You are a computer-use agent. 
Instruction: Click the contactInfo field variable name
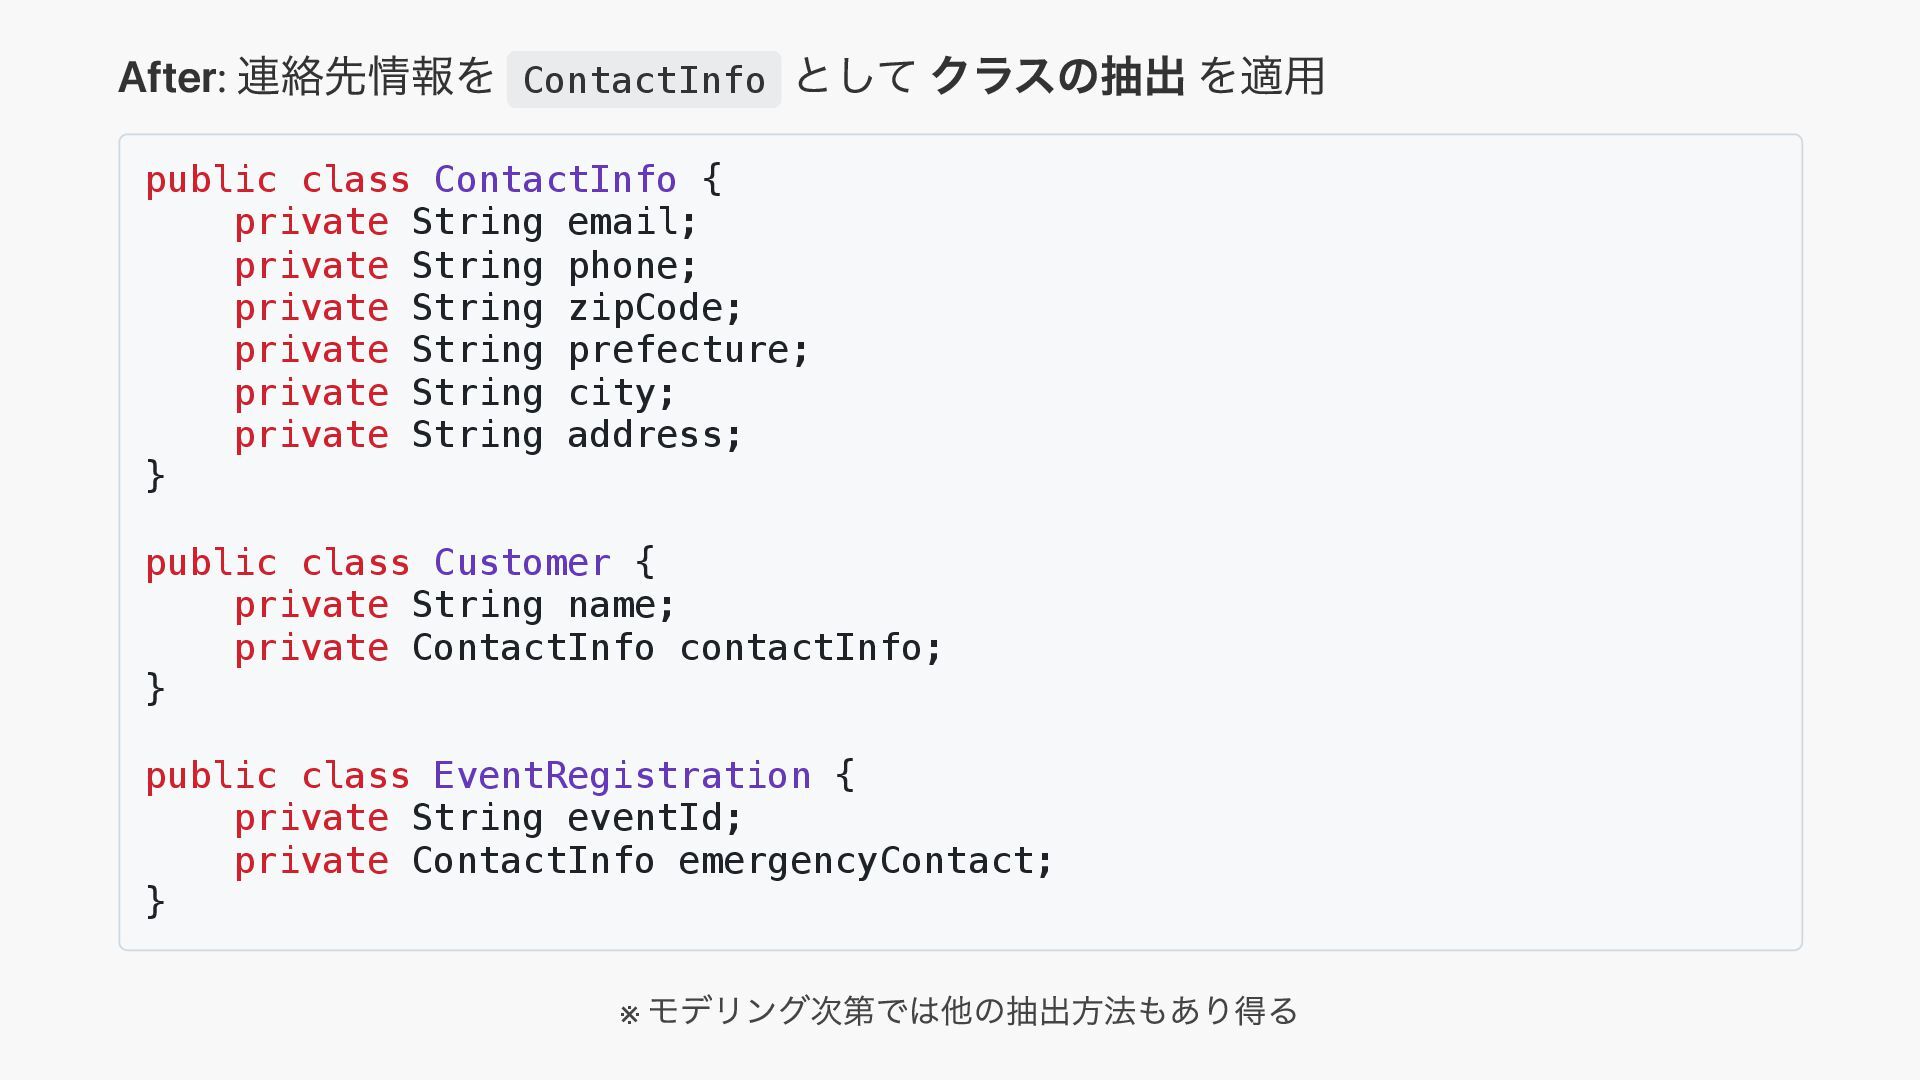[x=800, y=648]
